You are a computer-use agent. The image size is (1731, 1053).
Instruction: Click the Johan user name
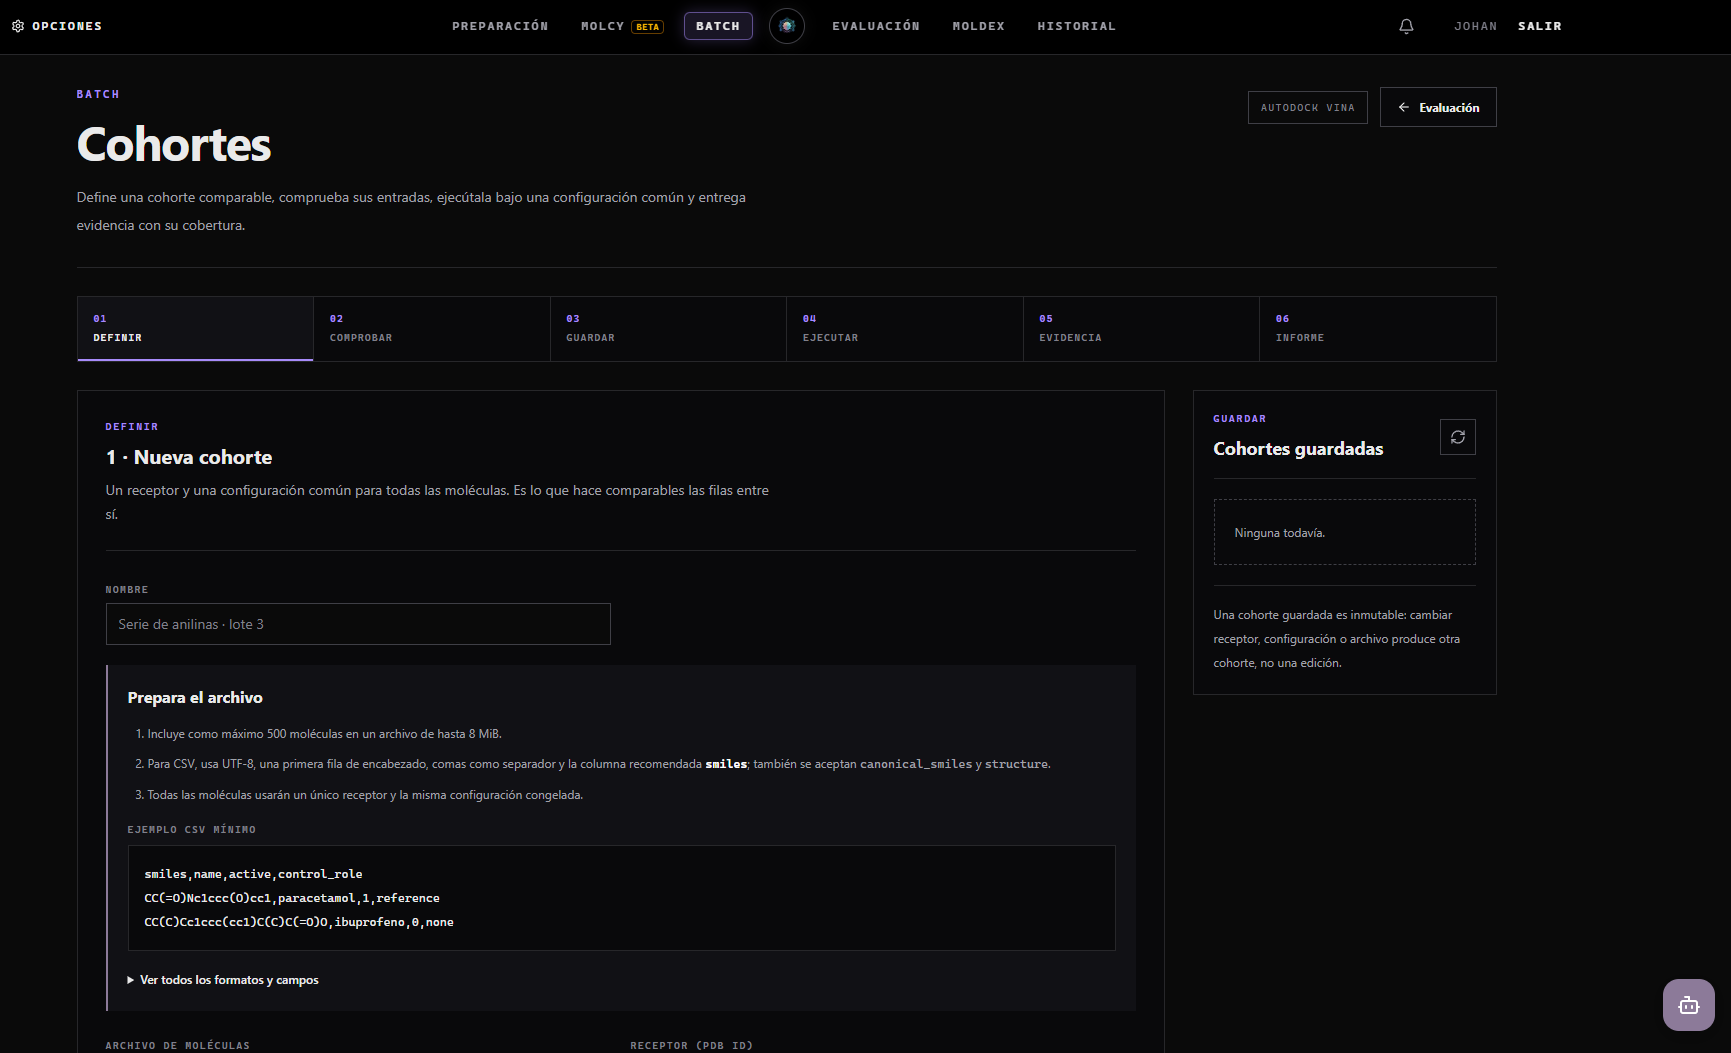1475,26
